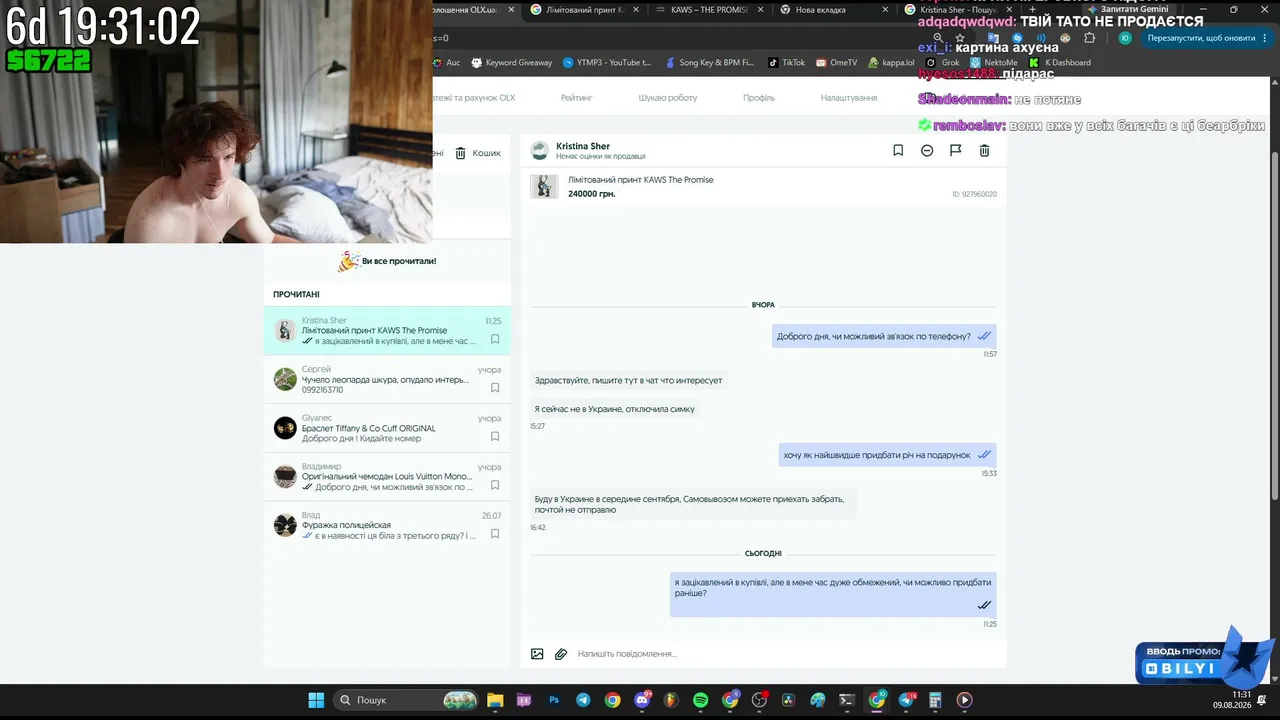Screen dimensions: 1280x720
Task: Open the kappa.lol bookmark
Action: (x=892, y=62)
